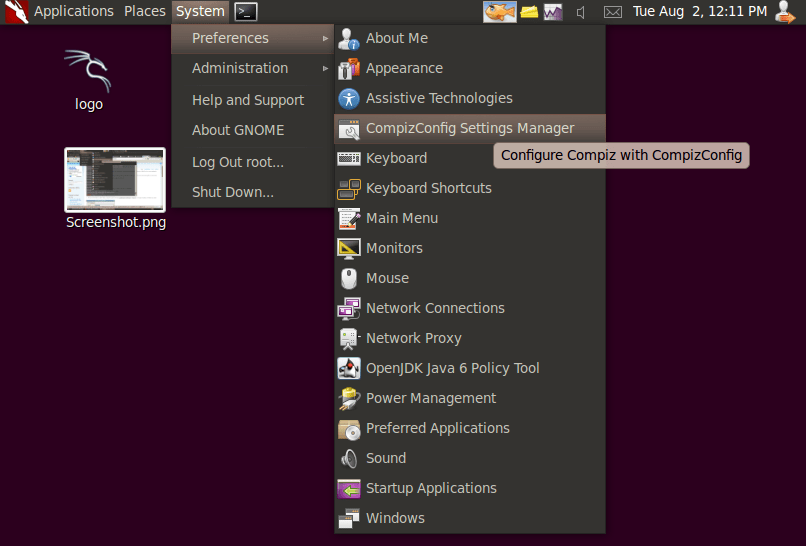Viewport: 806px width, 546px height.
Task: Select the Screenshot.png thumbnail on desktop
Action: (x=115, y=180)
